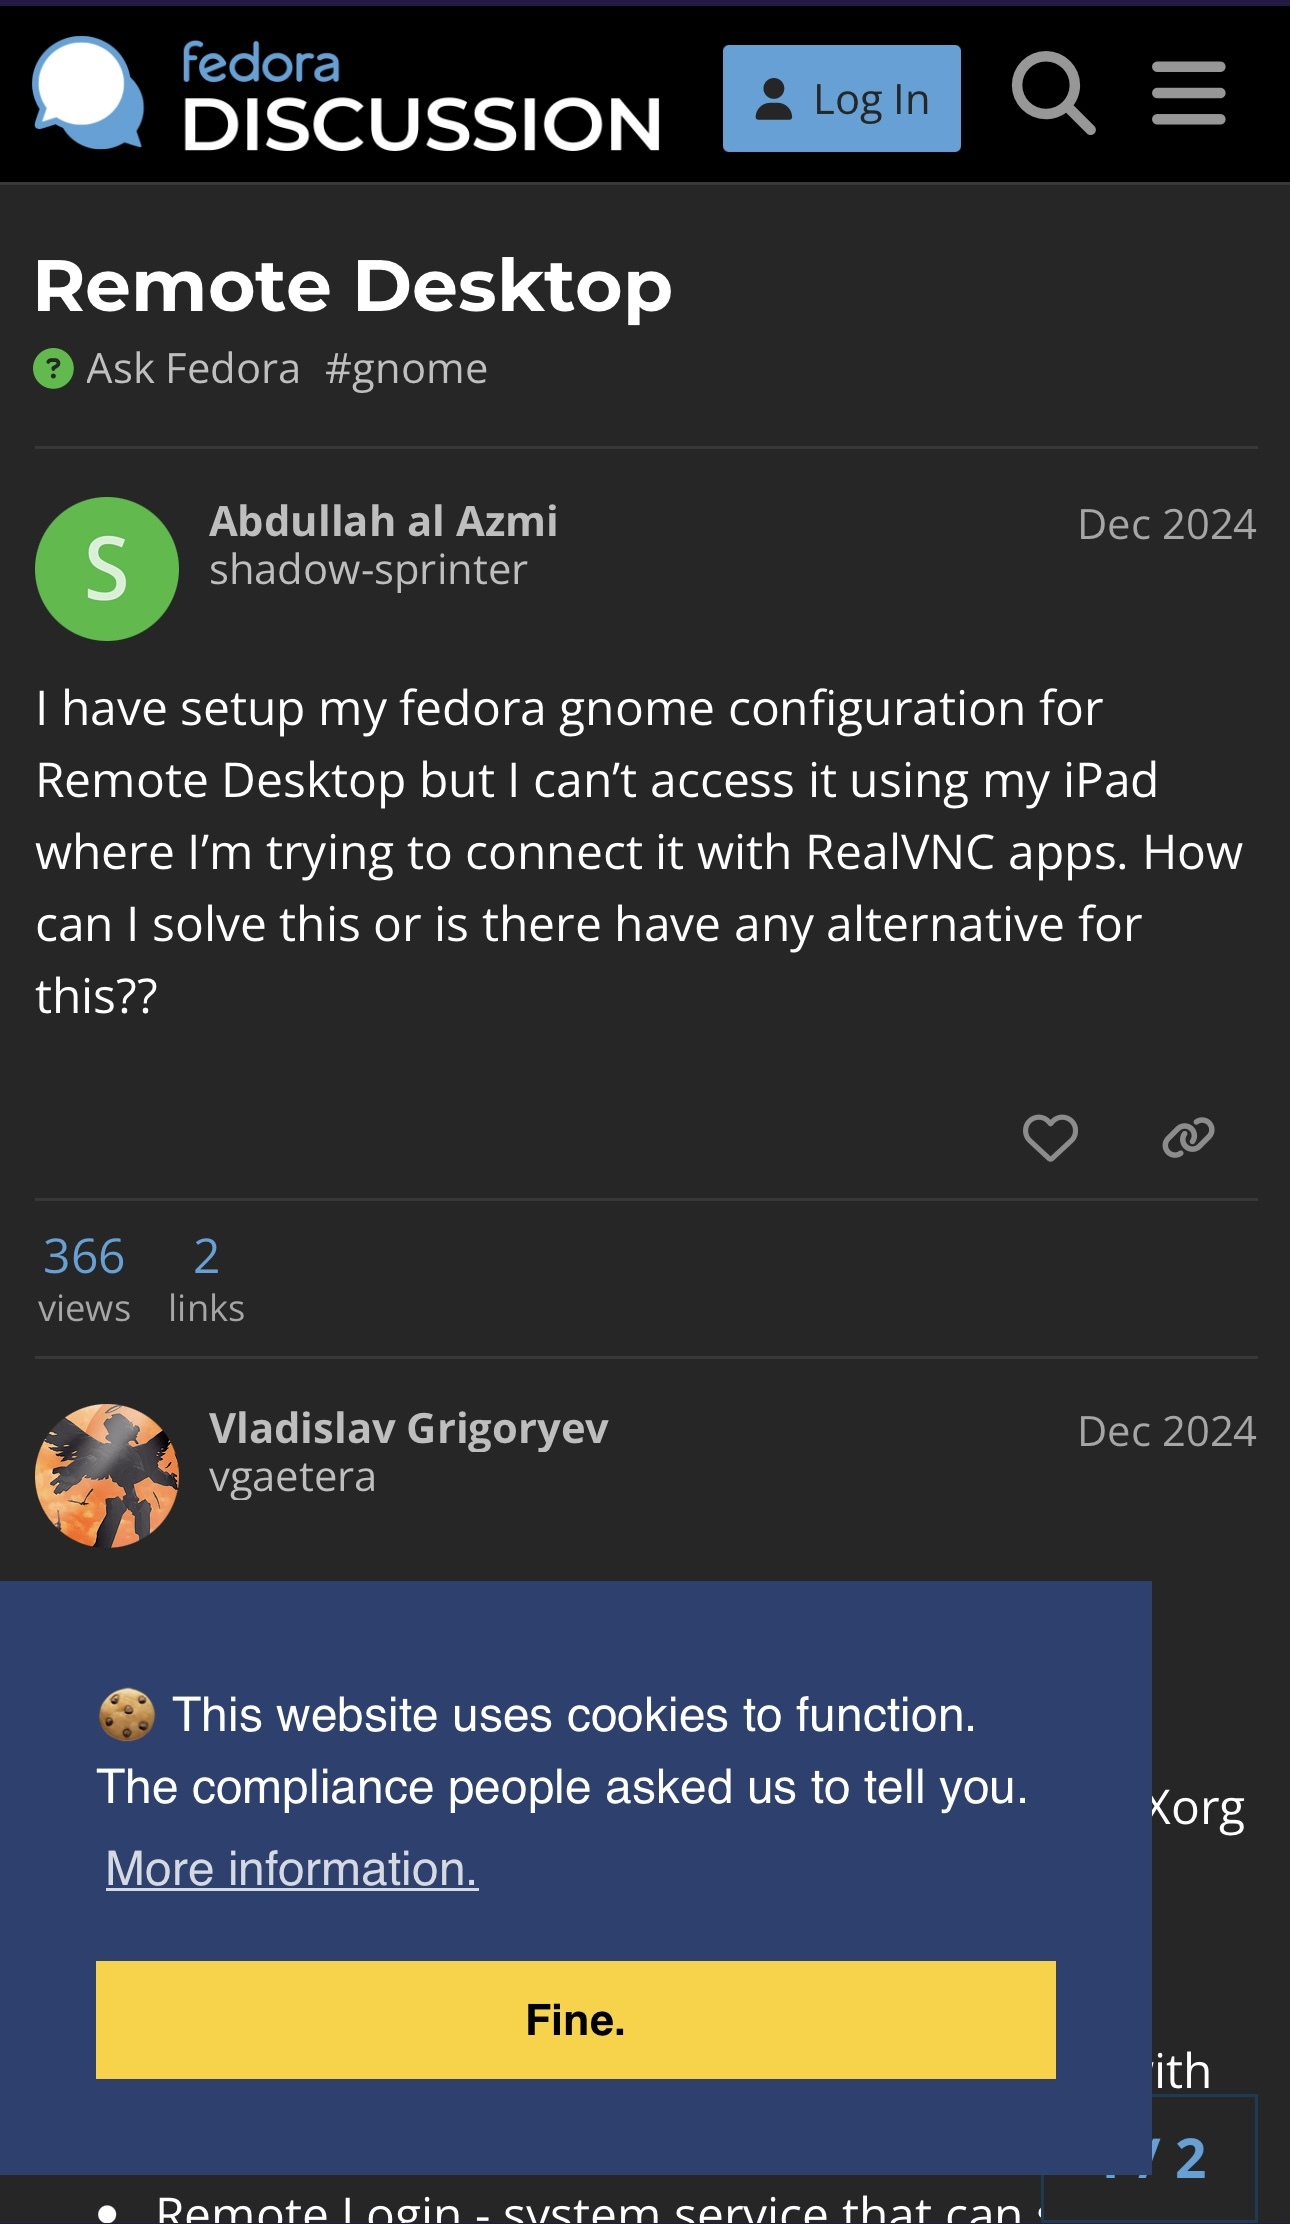Open Vladislav Grigoryev's profile name
Viewport: 1290px width, 2224px height.
(x=408, y=1428)
